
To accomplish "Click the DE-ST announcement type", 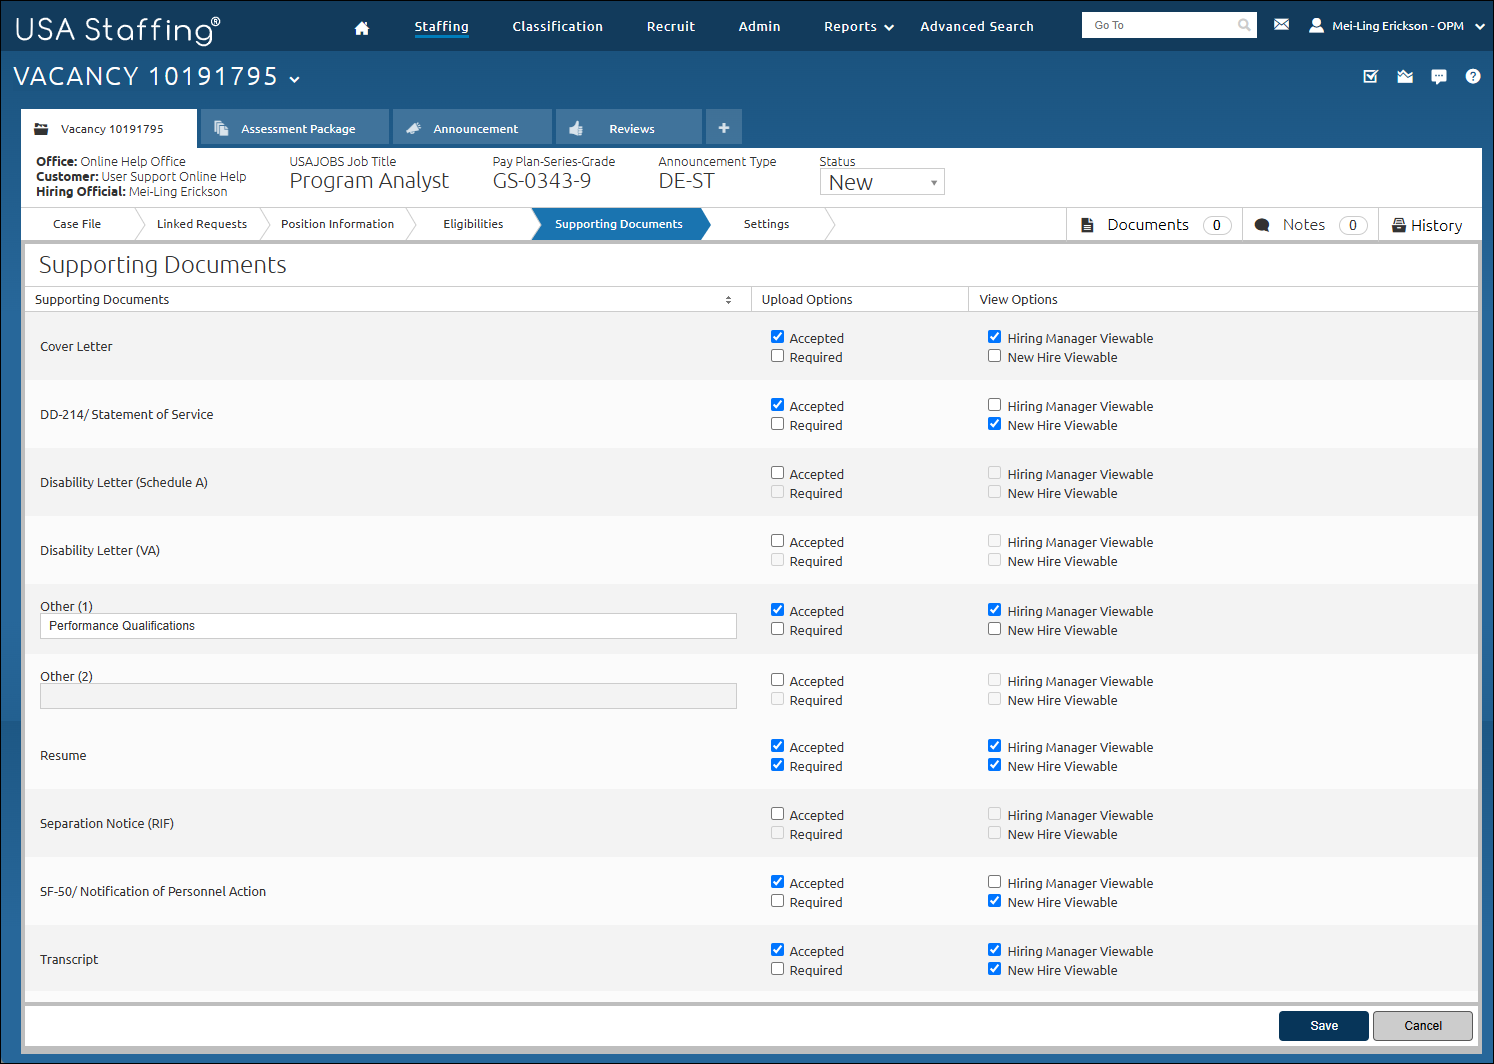I will click(x=686, y=181).
